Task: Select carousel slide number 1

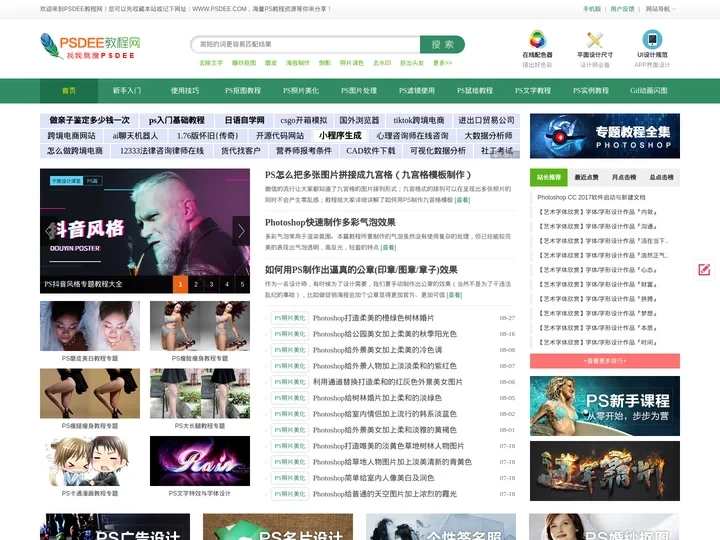Action: point(180,284)
